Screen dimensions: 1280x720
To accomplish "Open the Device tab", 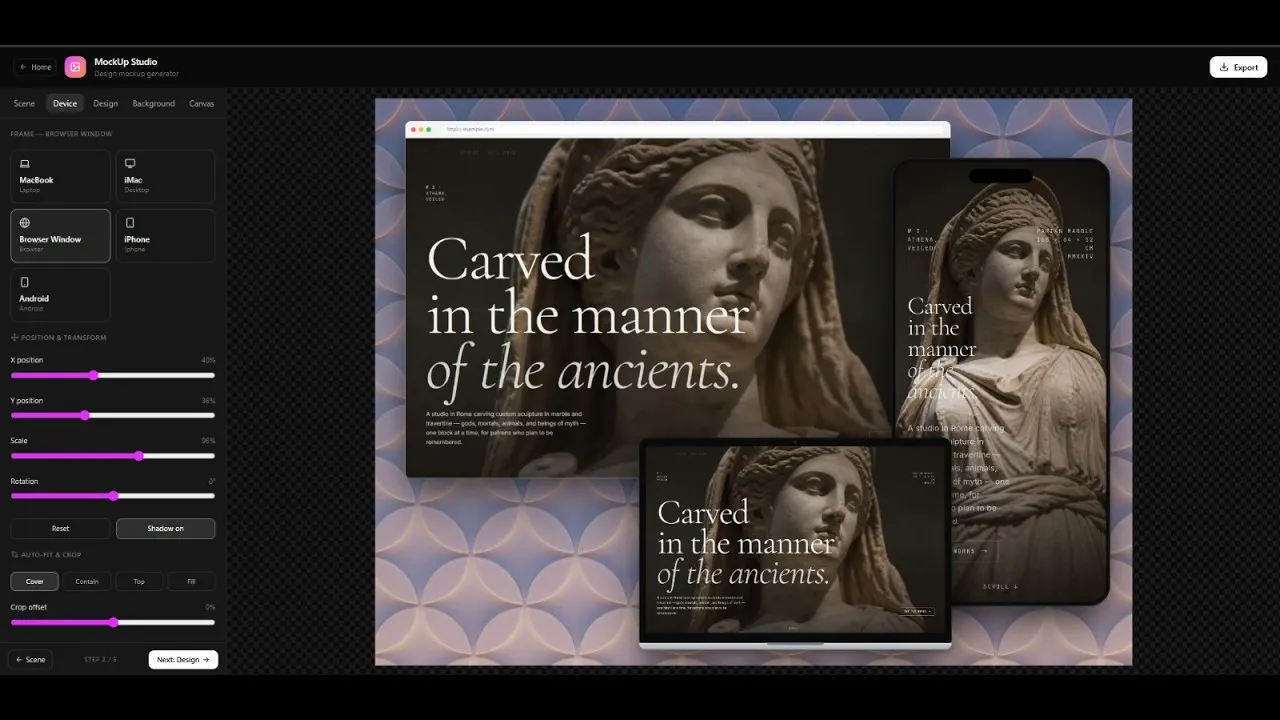I will pos(65,104).
